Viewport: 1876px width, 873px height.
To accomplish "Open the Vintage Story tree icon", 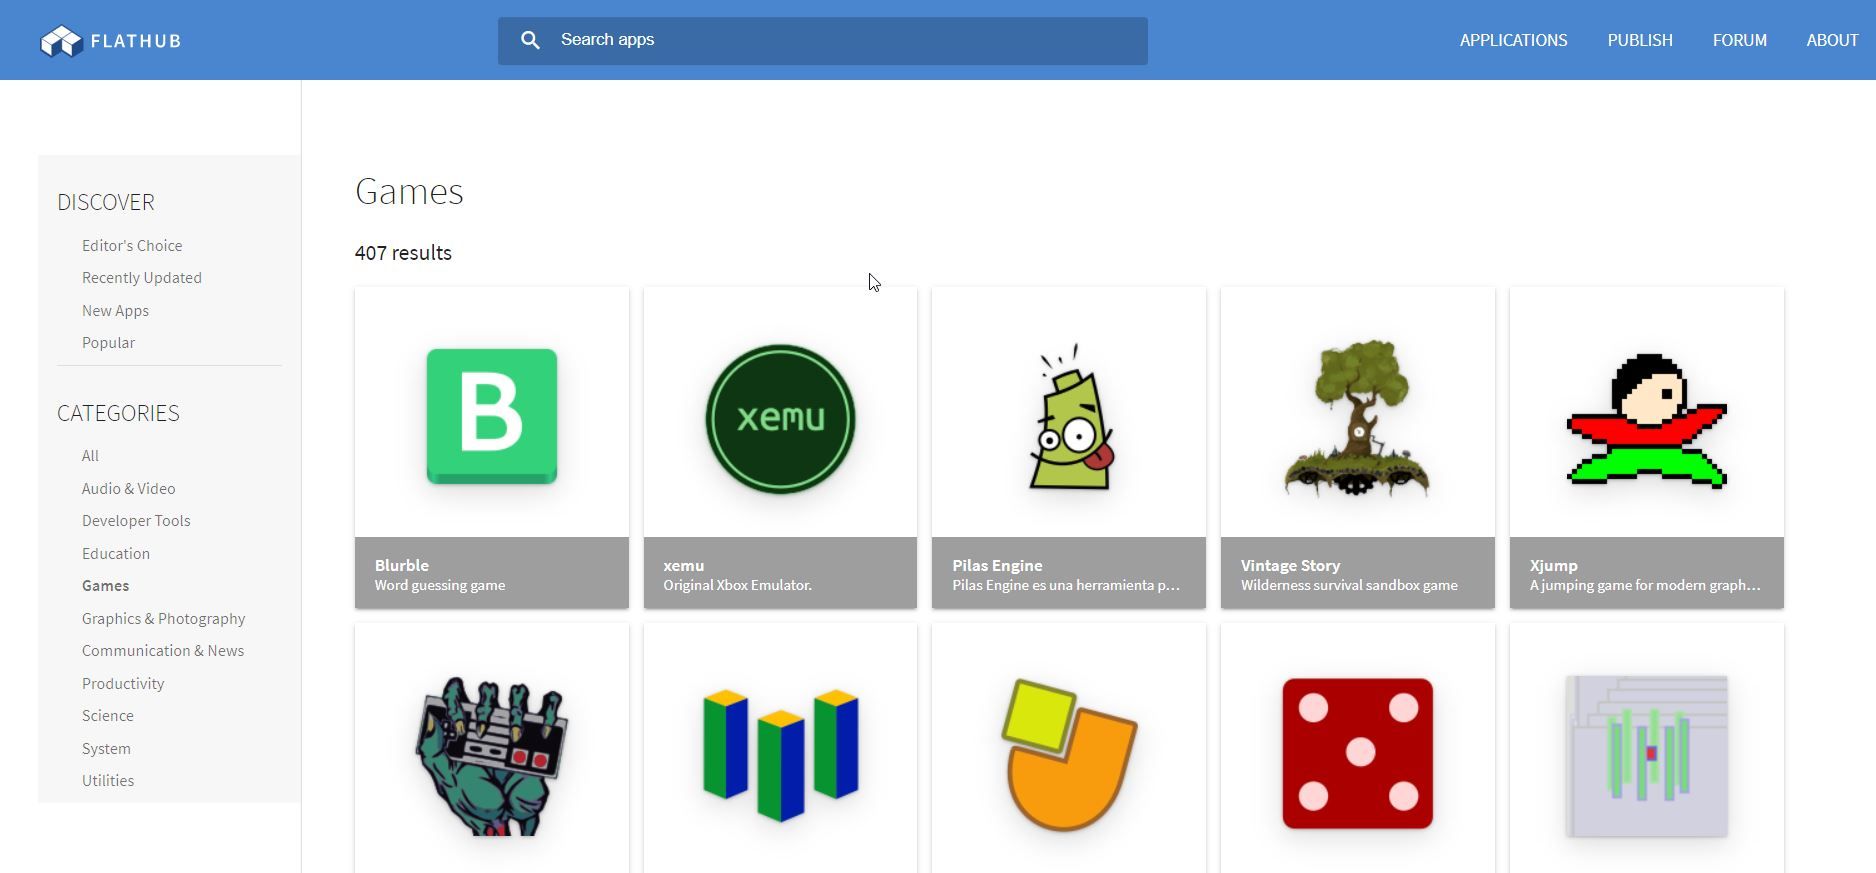I will pos(1357,418).
